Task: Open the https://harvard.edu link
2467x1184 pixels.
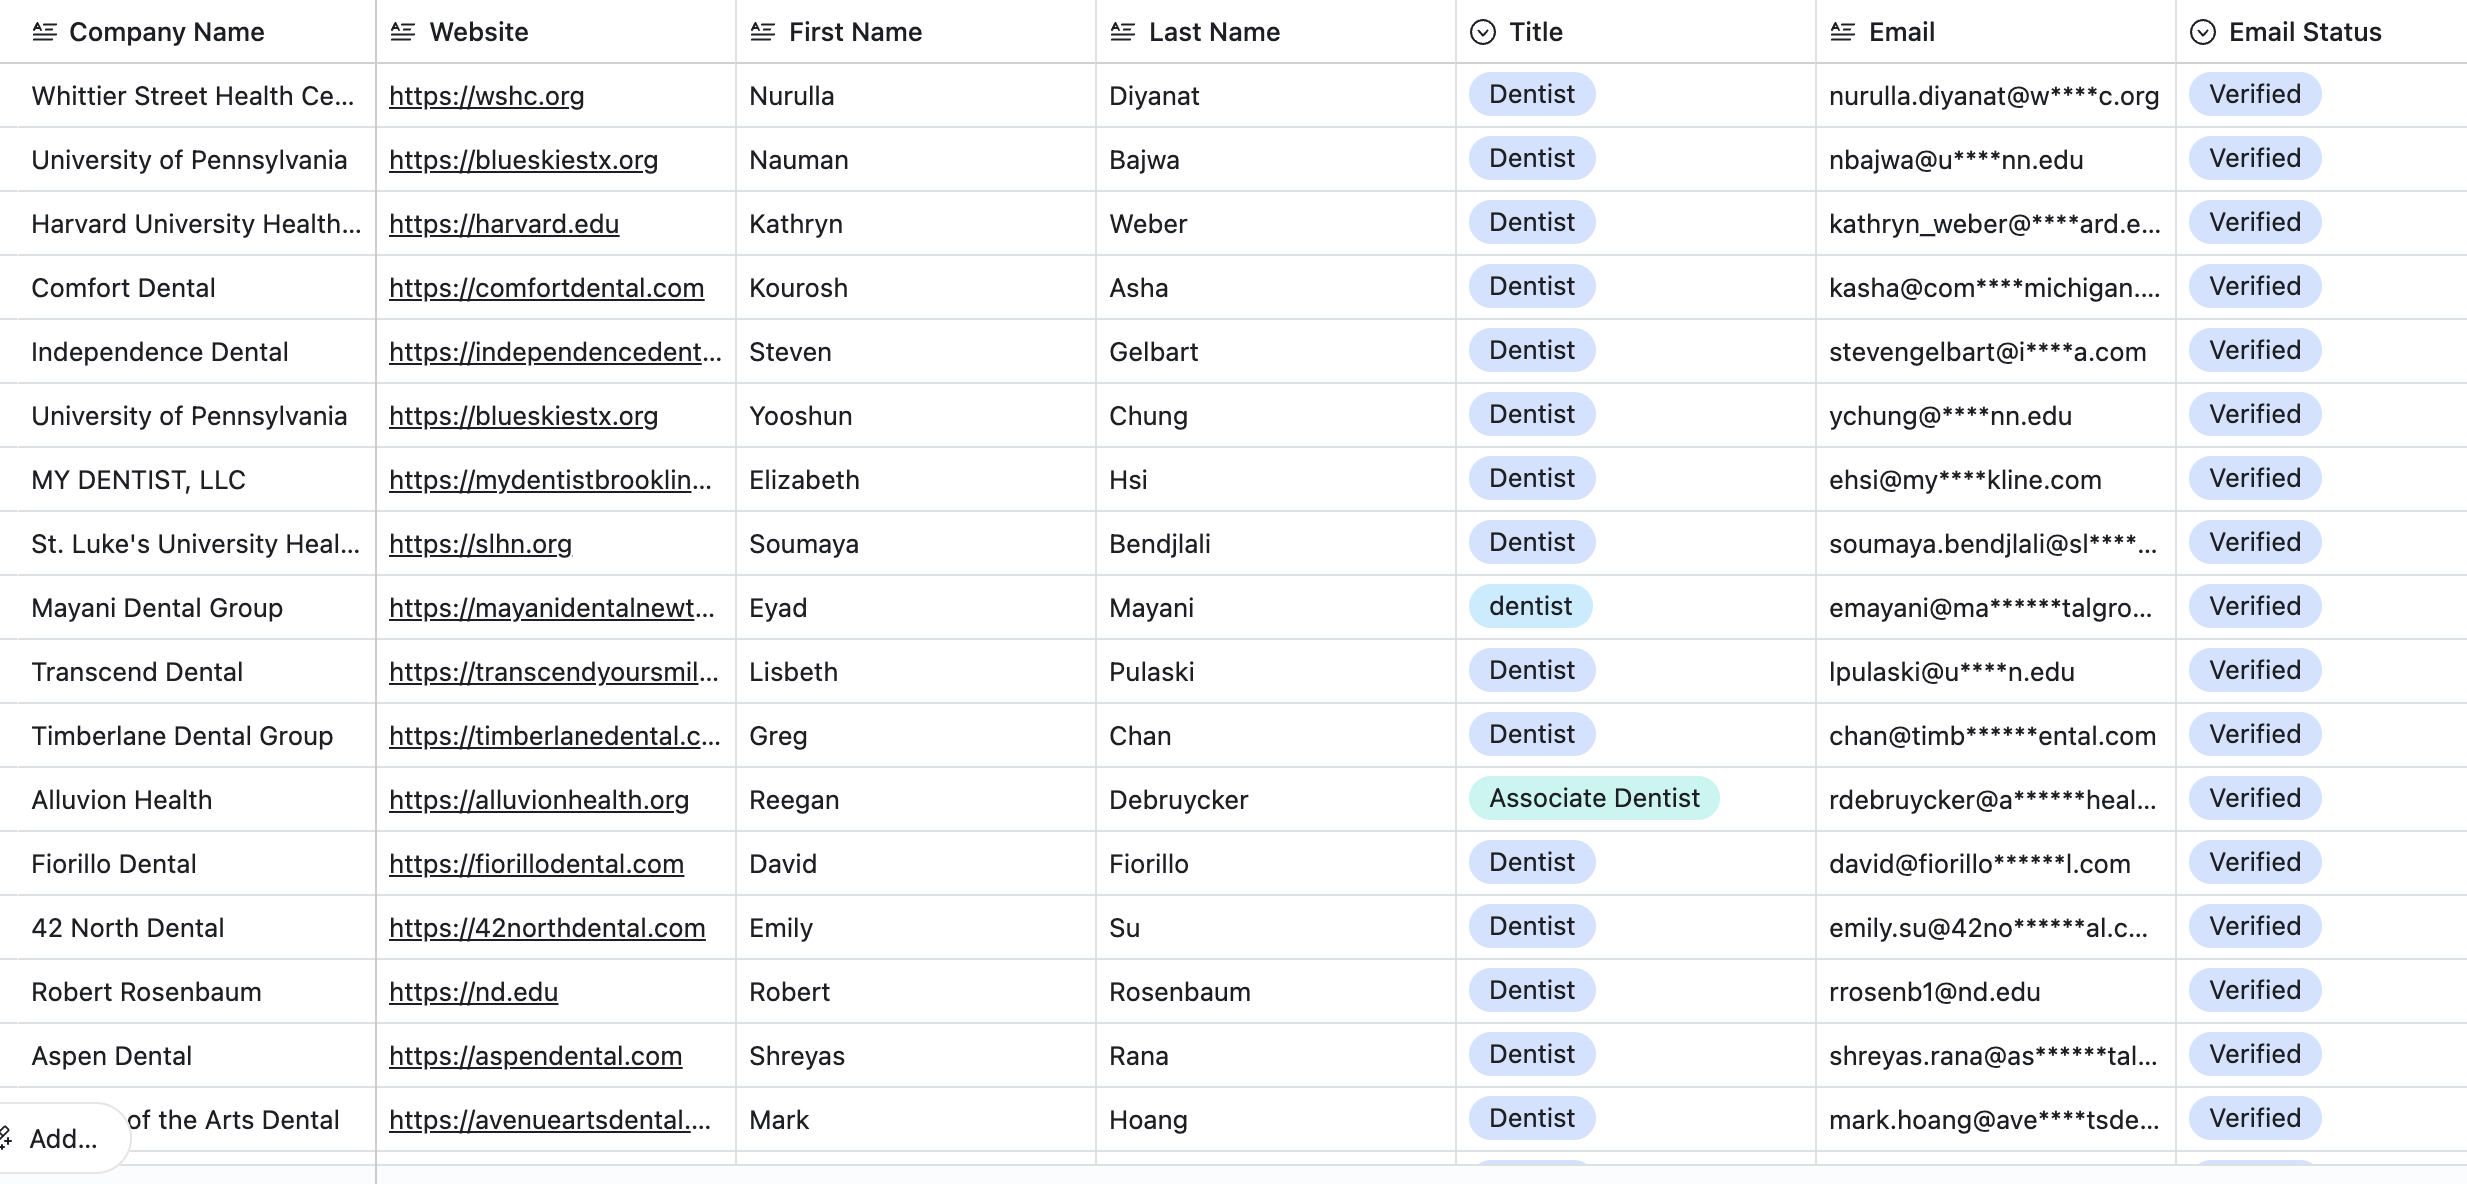Action: [x=503, y=224]
